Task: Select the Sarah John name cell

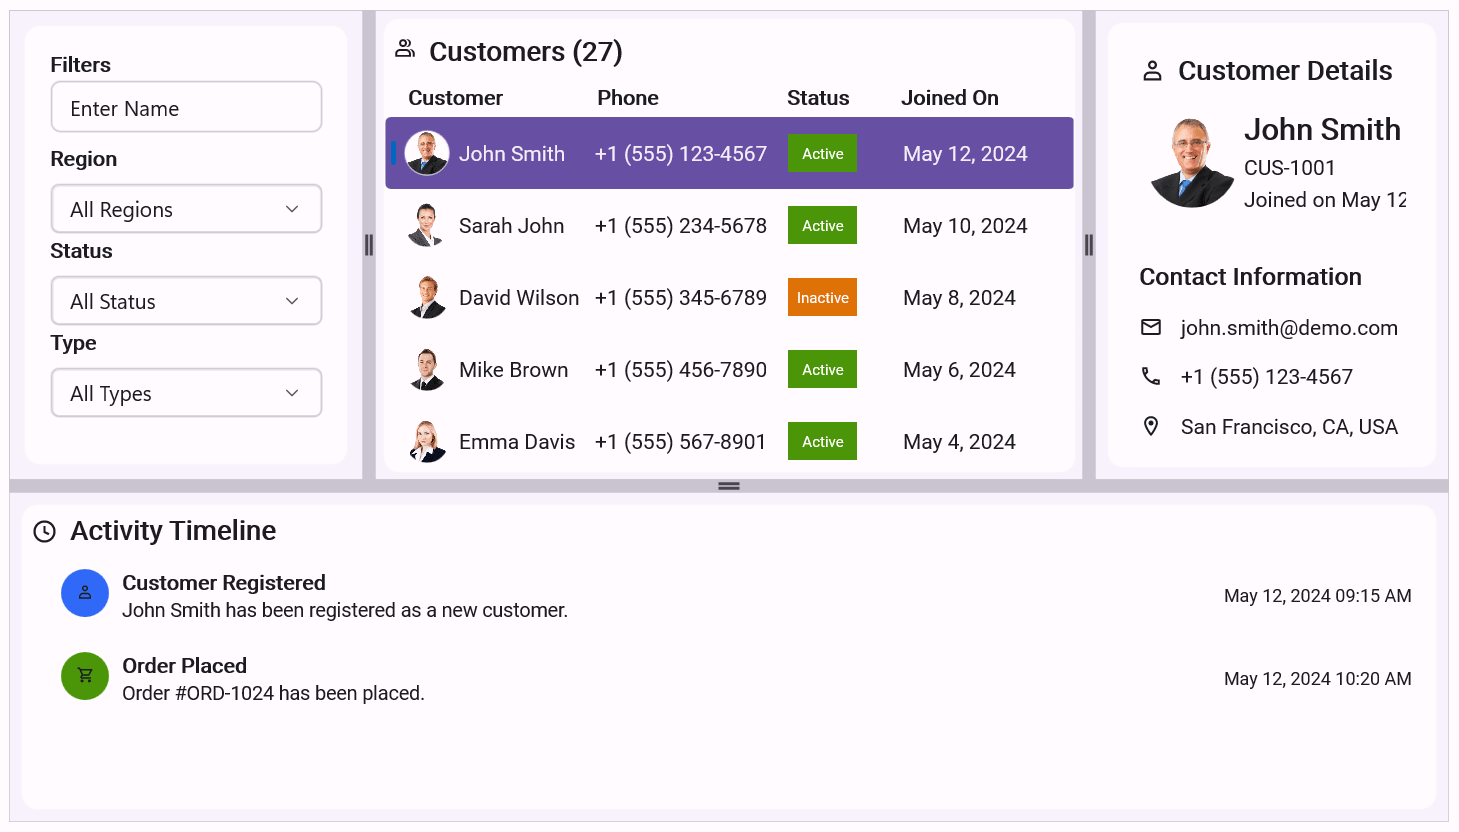Action: coord(511,226)
